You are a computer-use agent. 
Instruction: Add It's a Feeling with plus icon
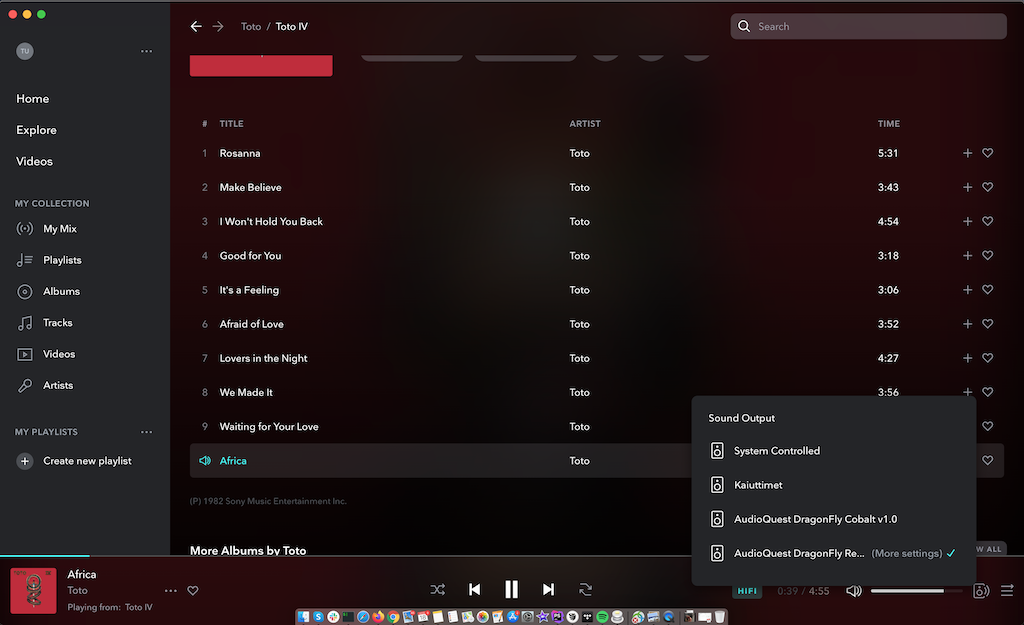coord(967,289)
